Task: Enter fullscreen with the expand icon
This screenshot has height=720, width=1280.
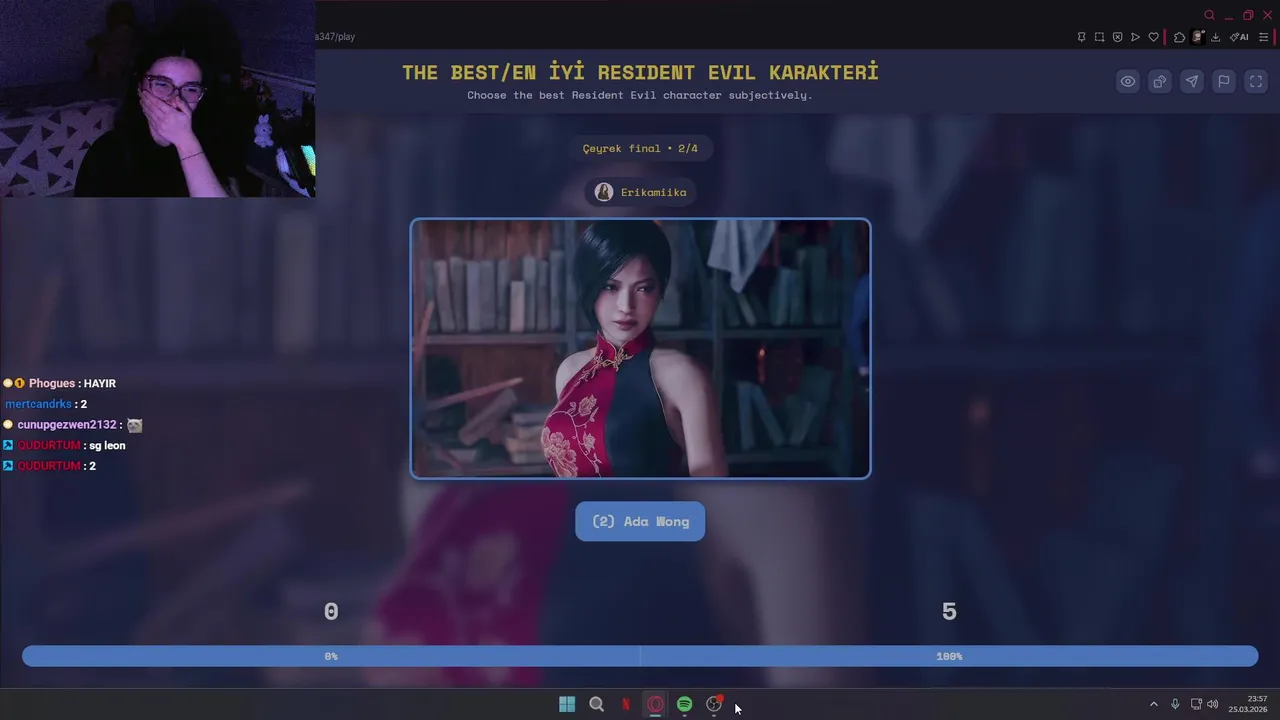Action: (1256, 82)
